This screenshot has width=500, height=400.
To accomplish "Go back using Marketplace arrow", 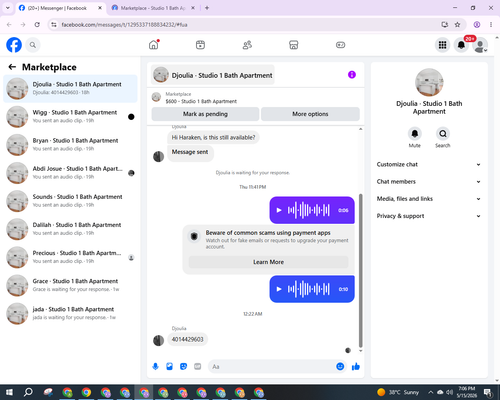I will point(12,67).
